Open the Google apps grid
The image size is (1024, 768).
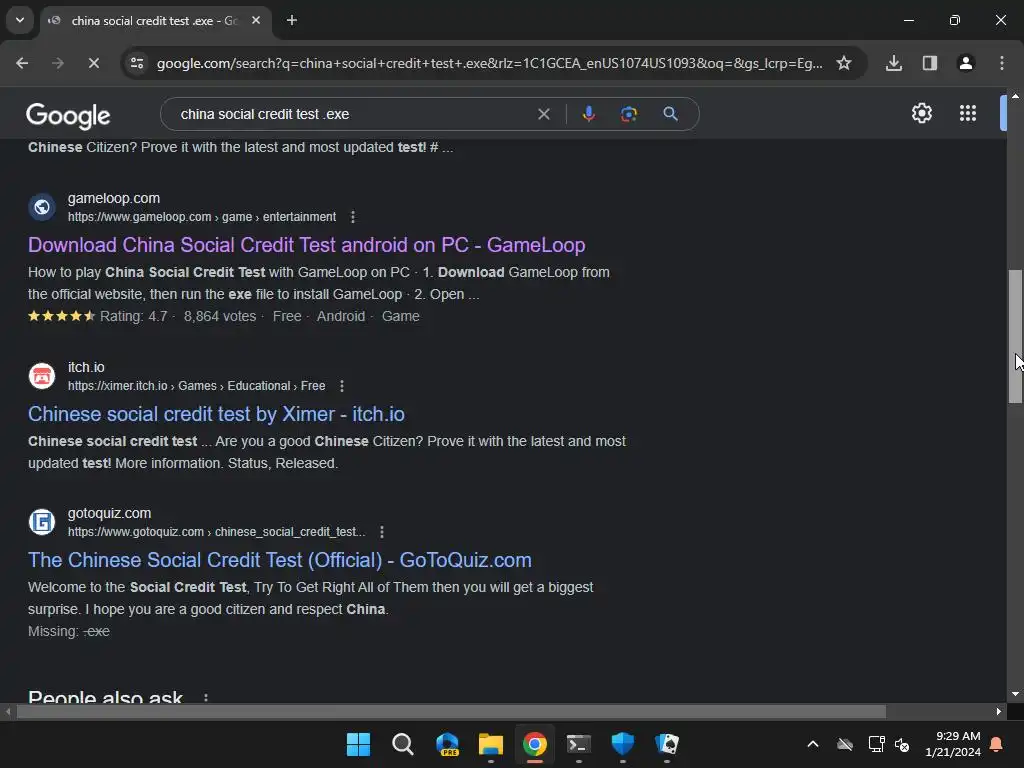pyautogui.click(x=968, y=114)
